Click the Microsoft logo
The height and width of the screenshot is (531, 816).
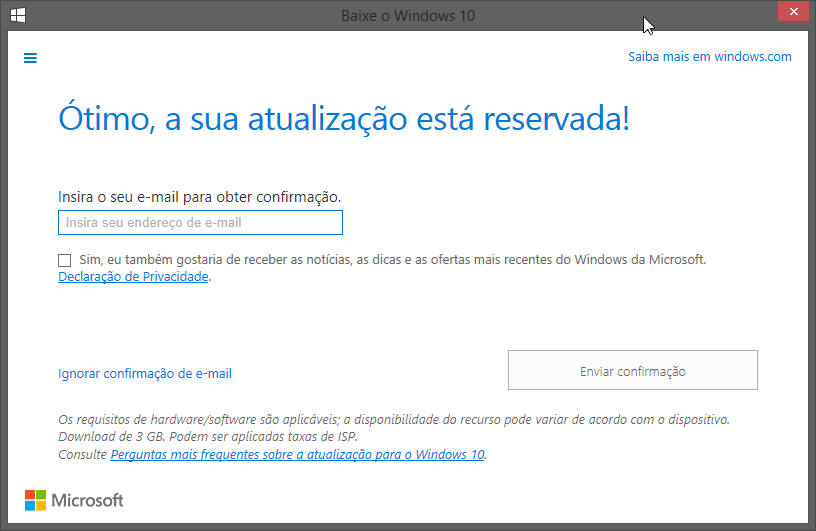pyautogui.click(x=74, y=500)
